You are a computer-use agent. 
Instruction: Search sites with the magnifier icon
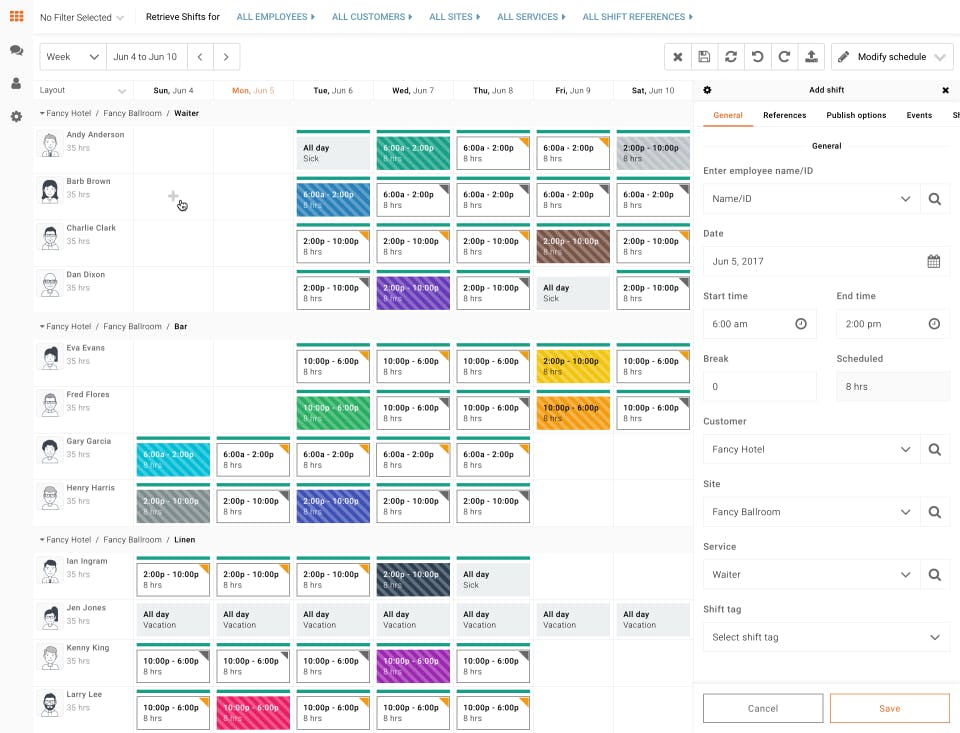click(935, 512)
